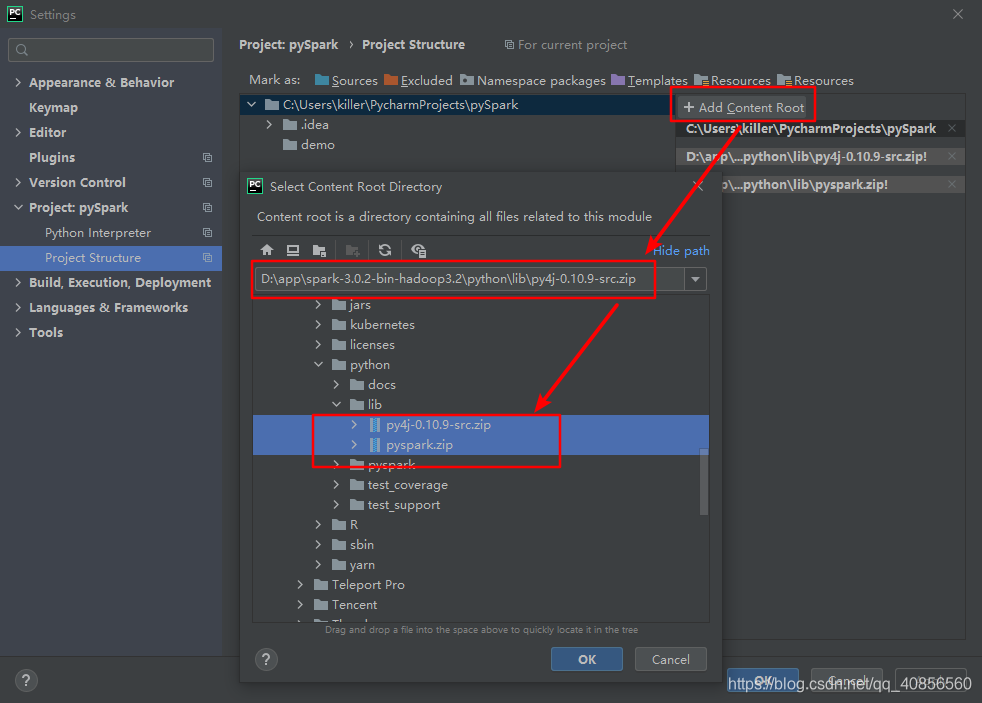Click Hide path link

click(x=681, y=250)
